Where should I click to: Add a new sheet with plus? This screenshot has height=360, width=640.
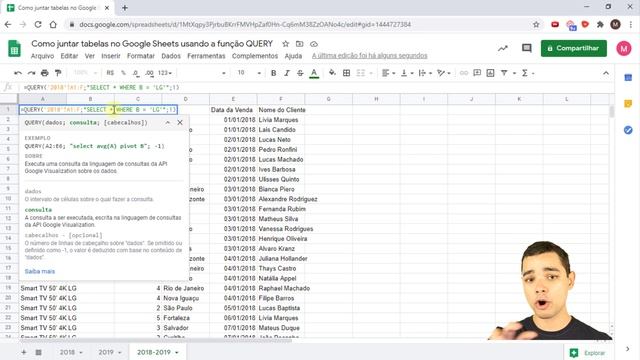[24, 352]
